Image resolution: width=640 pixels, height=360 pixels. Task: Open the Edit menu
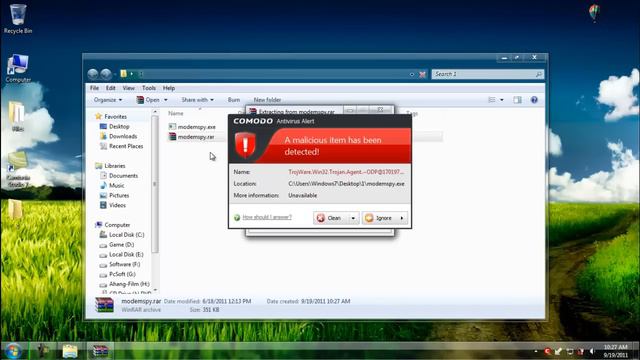point(111,88)
